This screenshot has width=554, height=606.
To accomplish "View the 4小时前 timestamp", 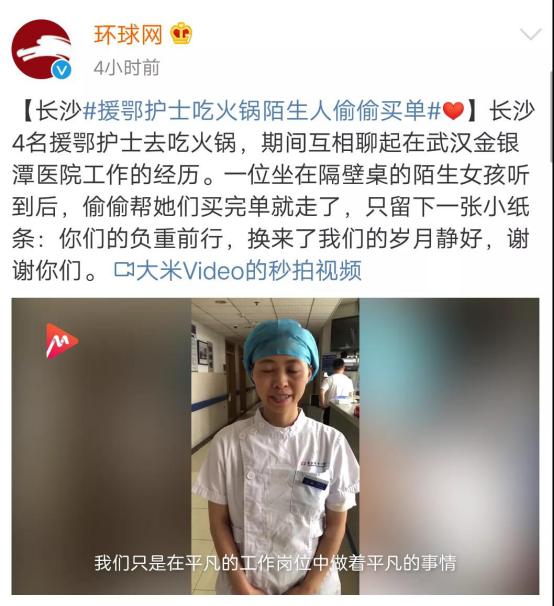I will click(x=126, y=68).
